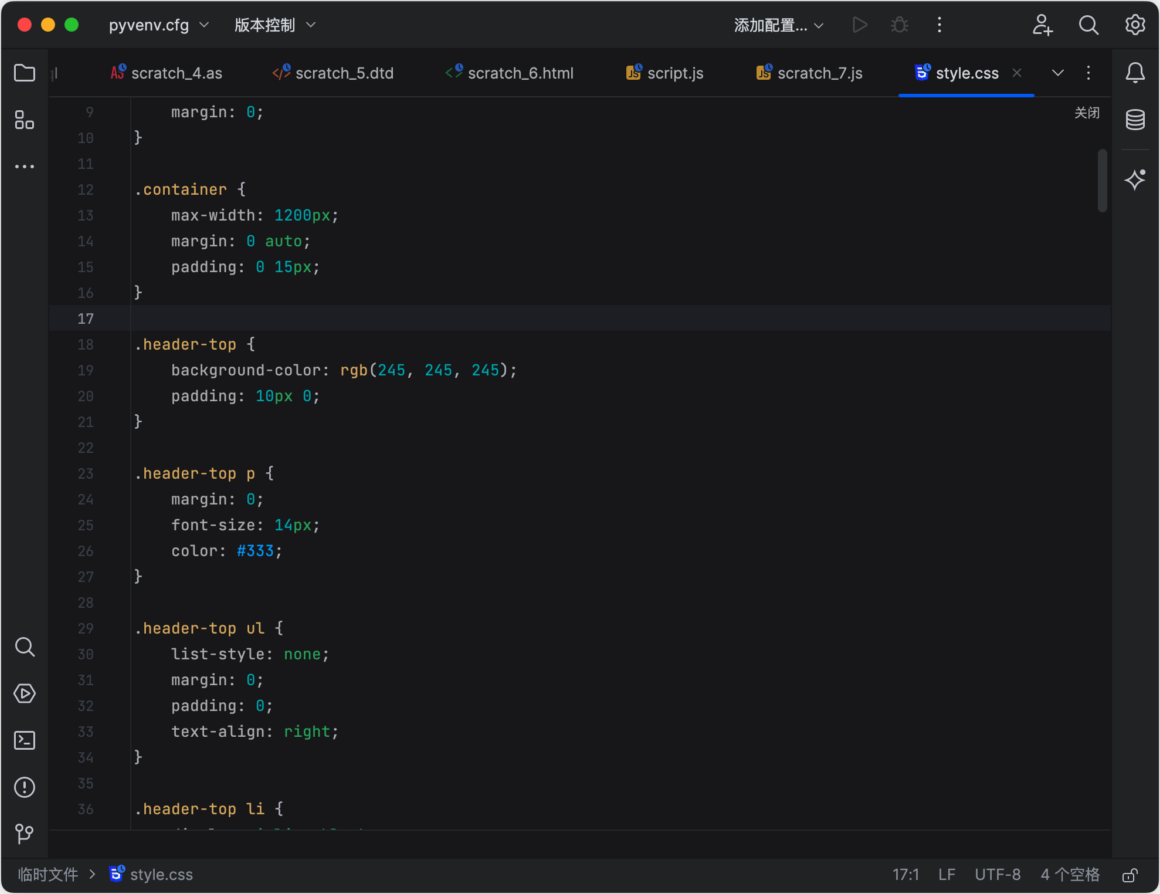Screen dimensions: 1160x894
Task: Click the '.header-top p' selector
Action: [x=195, y=474]
